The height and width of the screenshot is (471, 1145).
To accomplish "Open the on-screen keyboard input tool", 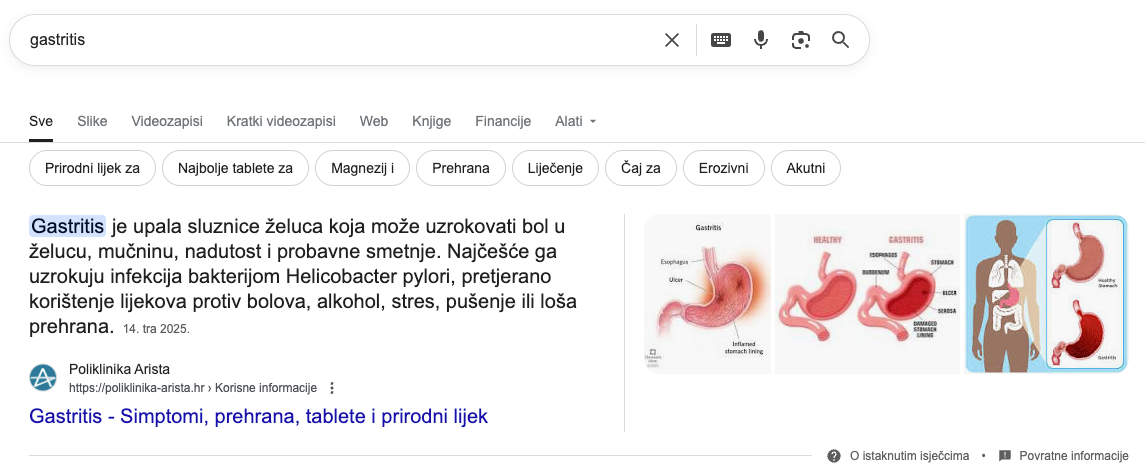I will (x=721, y=40).
